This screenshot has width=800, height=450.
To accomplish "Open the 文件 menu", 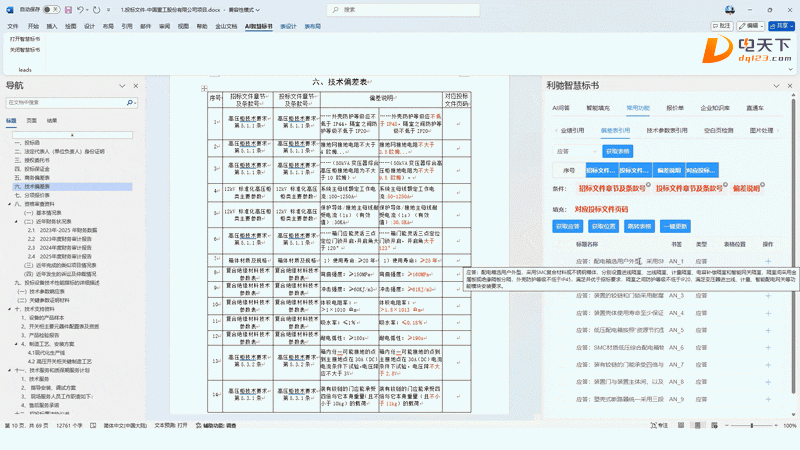I will 13,26.
